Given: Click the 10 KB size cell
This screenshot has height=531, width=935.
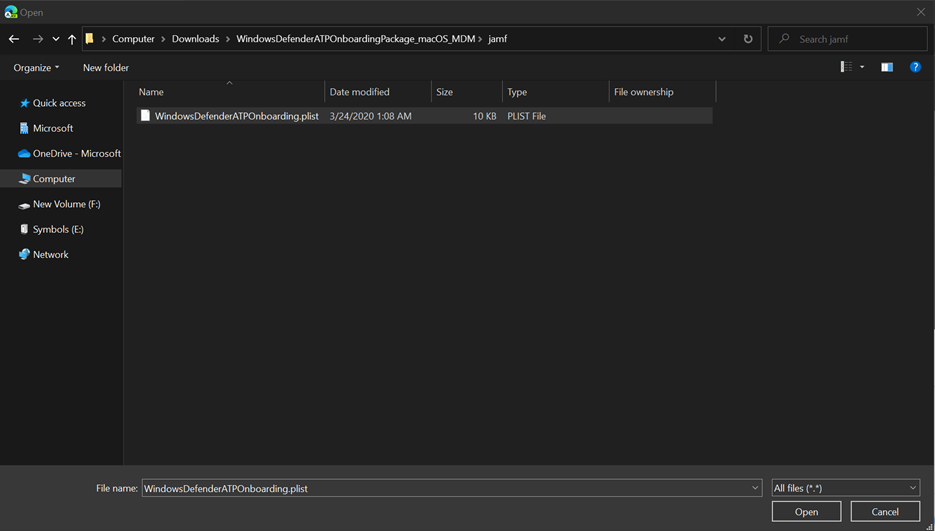Looking at the screenshot, I should 484,116.
